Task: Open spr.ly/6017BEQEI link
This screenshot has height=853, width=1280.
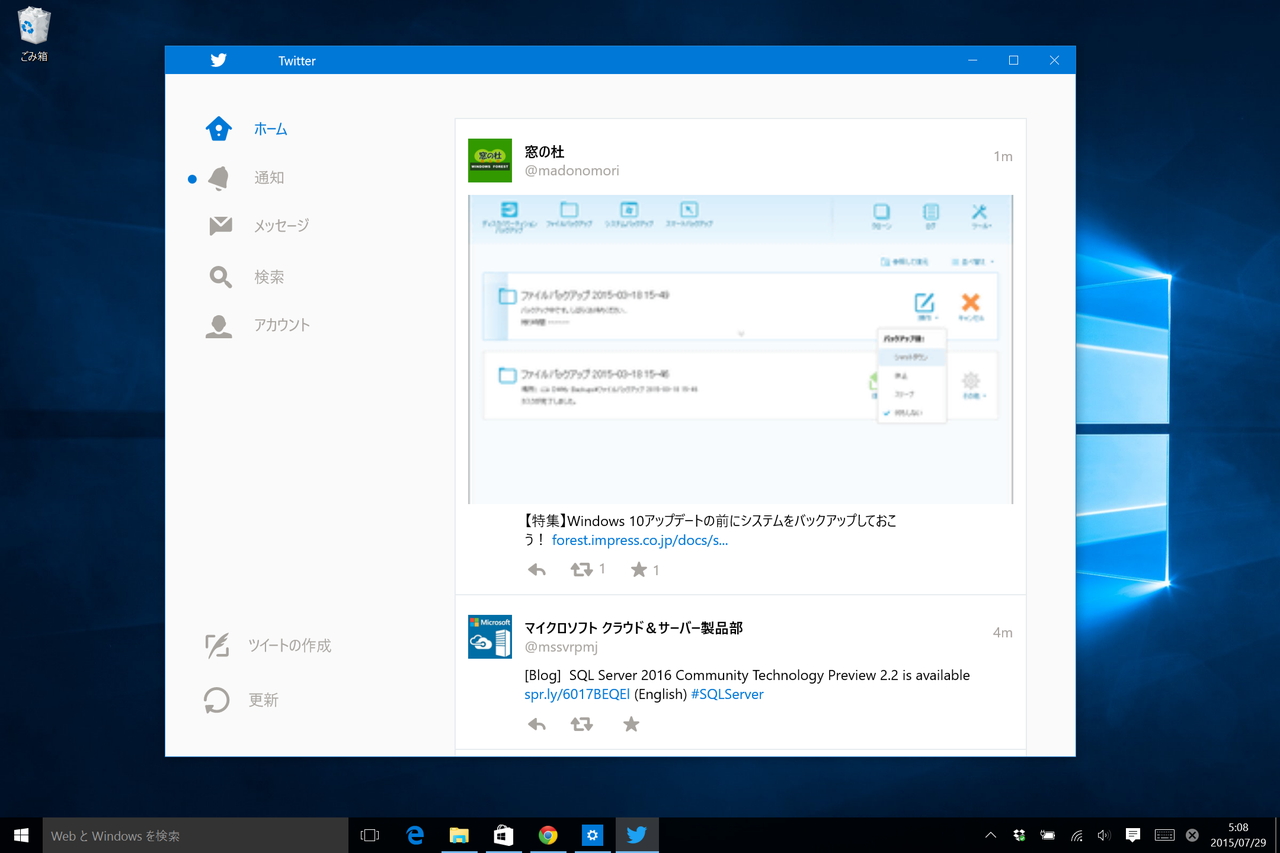Action: point(577,694)
